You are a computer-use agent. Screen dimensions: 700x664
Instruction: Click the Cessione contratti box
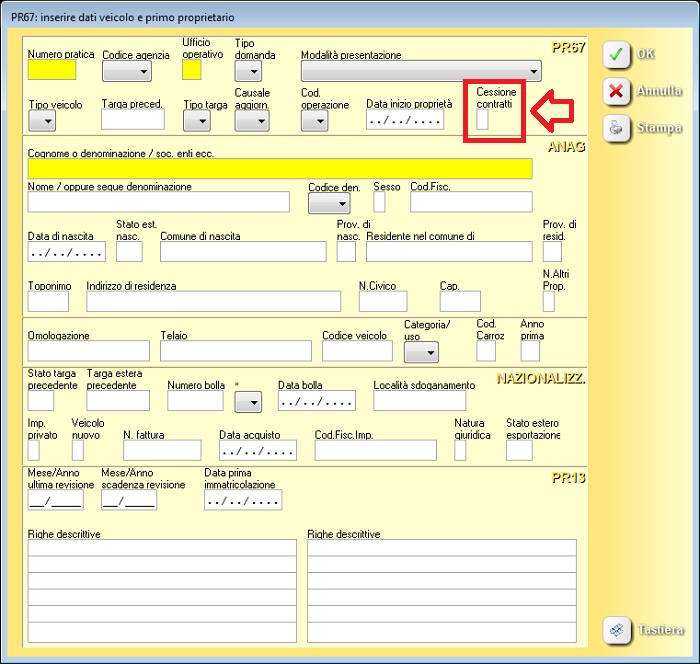pos(483,120)
